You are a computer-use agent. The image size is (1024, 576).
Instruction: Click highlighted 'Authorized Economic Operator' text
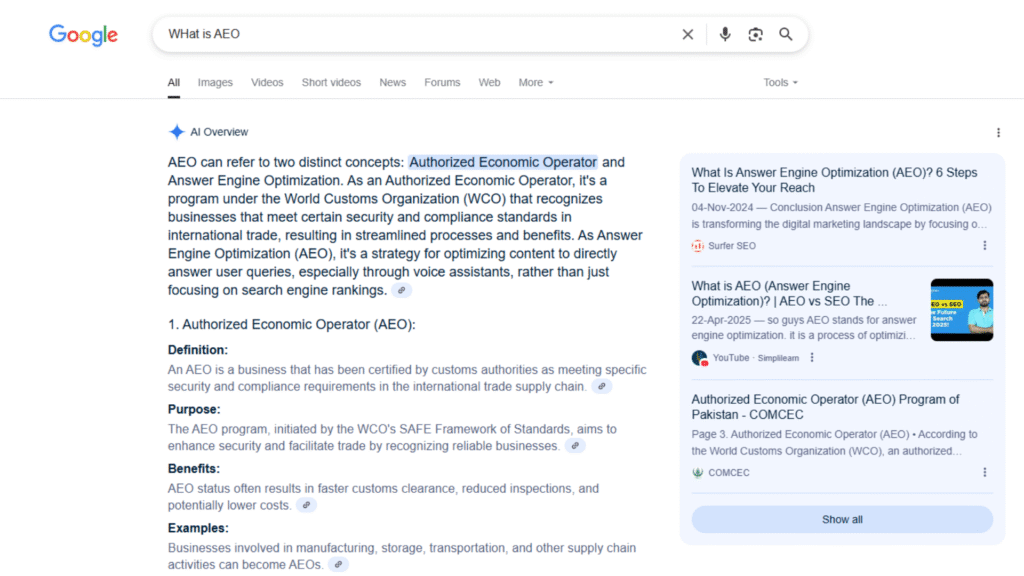(x=503, y=163)
